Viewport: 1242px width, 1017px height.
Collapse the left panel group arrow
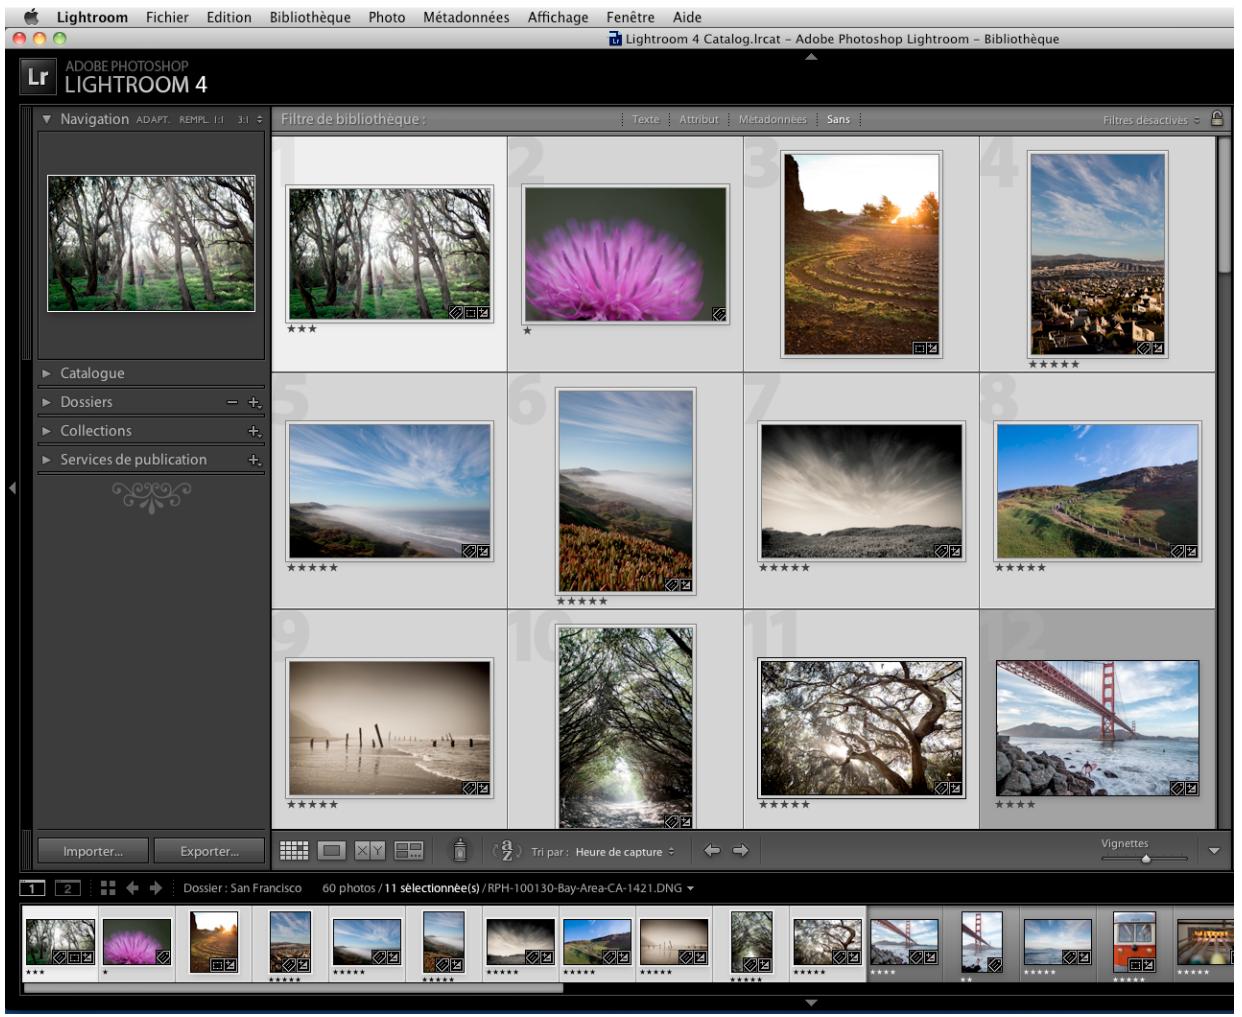point(12,488)
